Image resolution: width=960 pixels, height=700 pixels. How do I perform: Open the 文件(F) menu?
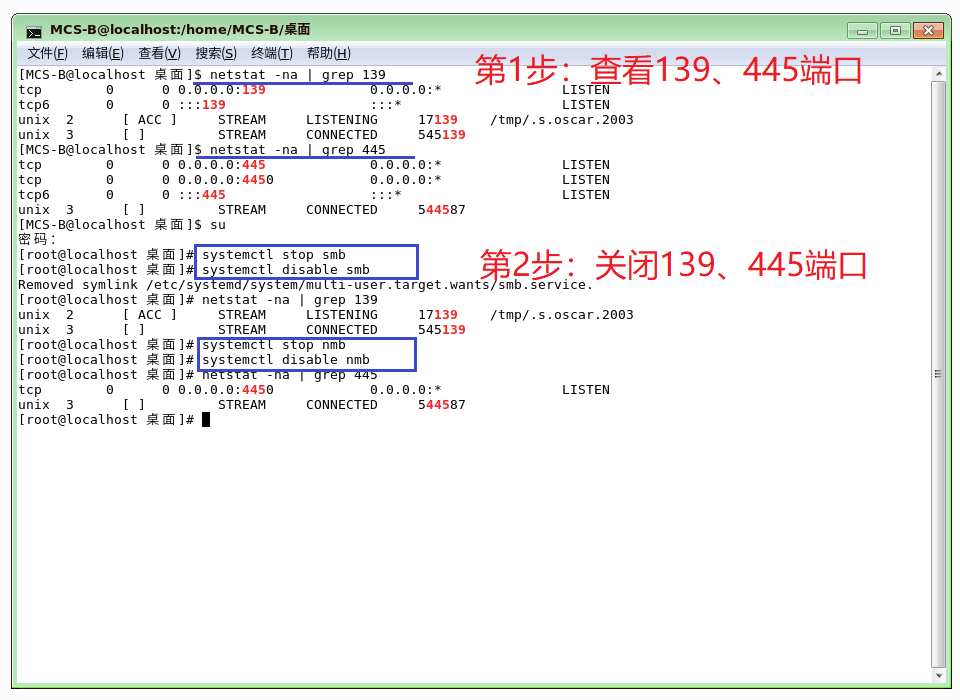point(47,53)
